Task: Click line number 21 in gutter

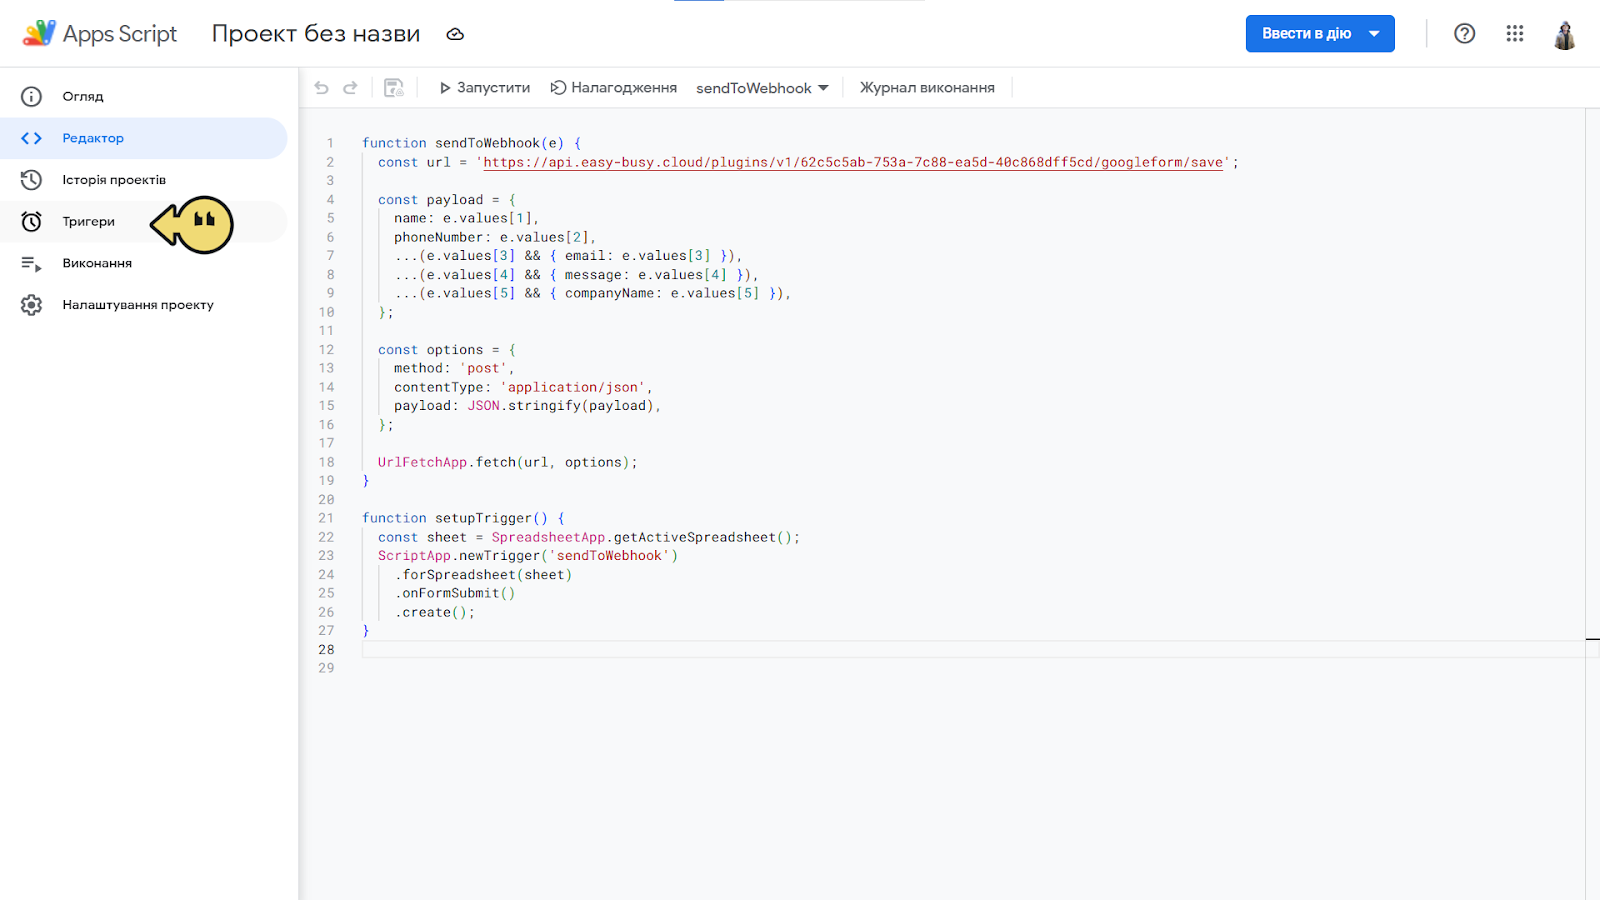Action: (326, 518)
